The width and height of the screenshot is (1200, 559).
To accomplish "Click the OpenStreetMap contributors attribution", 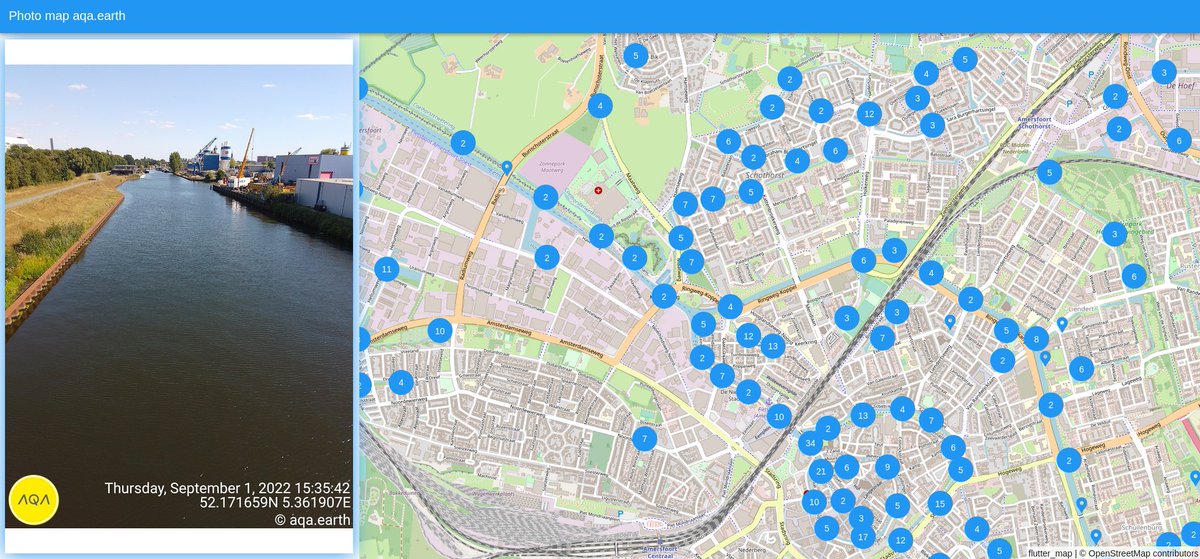I will tap(1138, 552).
